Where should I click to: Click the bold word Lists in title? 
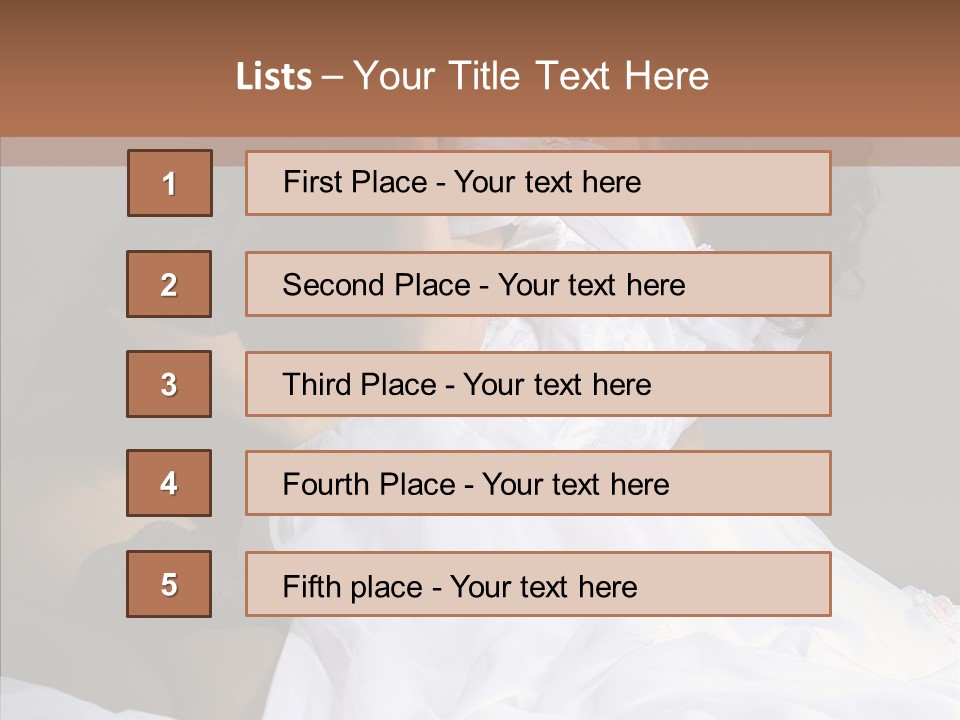click(274, 77)
